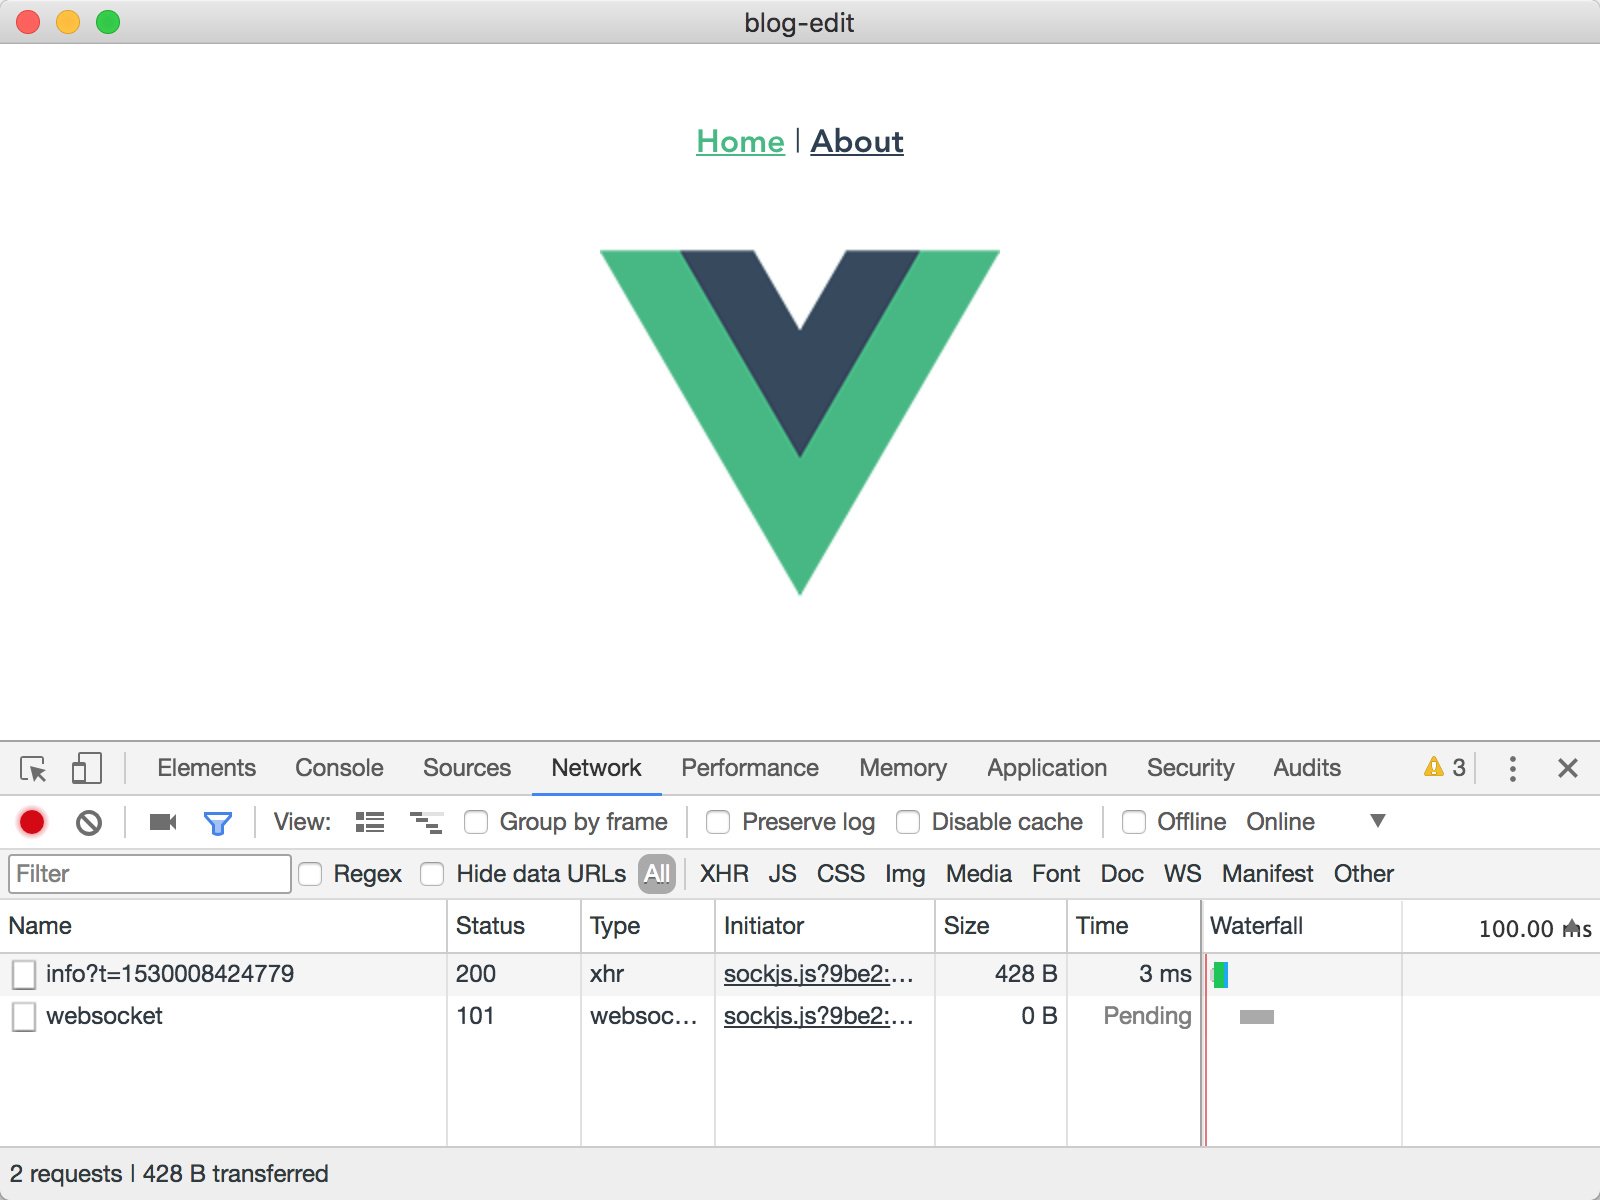Screen dimensions: 1600x1200
Task: Check the Disable cache checkbox
Action: pyautogui.click(x=908, y=822)
